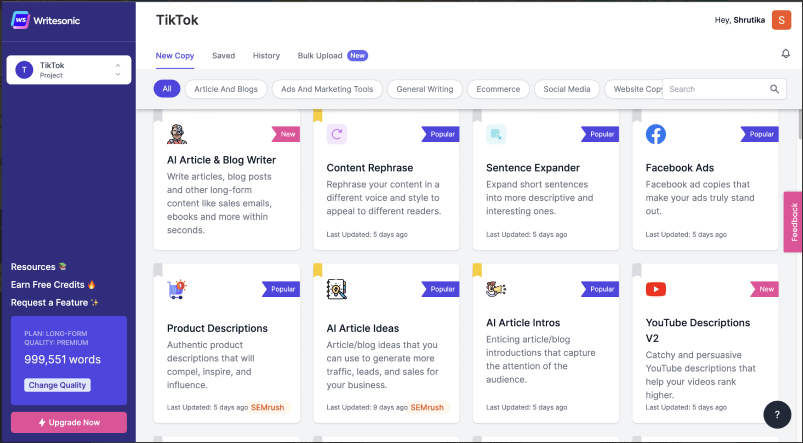Click the Product Descriptions cart icon

click(177, 289)
